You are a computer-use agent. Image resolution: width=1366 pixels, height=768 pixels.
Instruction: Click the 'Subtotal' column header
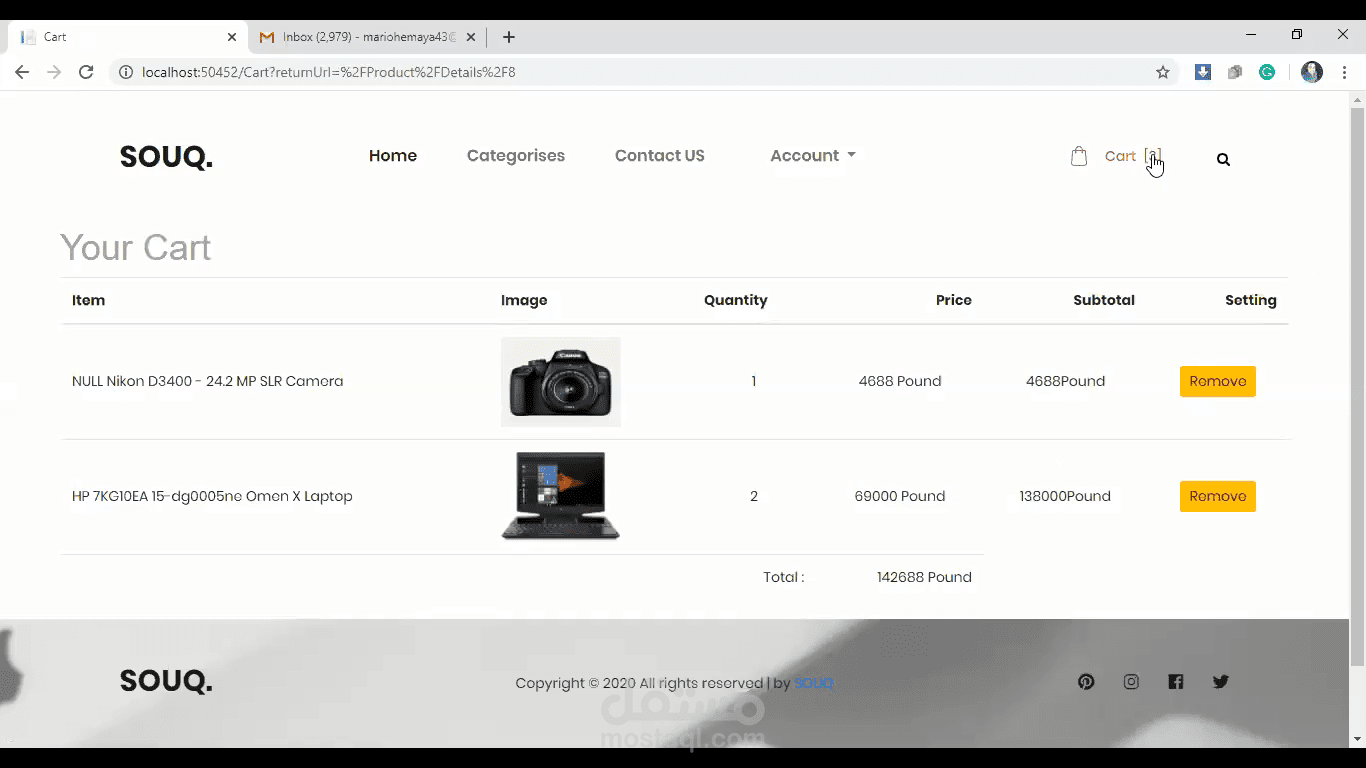1104,300
